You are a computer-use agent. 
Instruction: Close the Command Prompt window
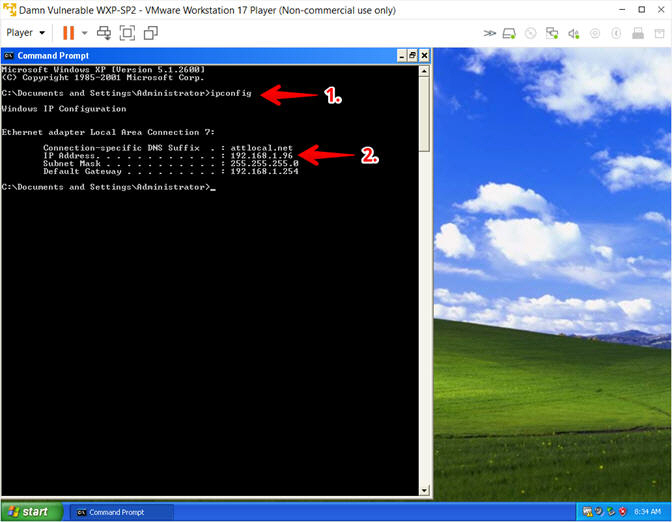coord(424,56)
